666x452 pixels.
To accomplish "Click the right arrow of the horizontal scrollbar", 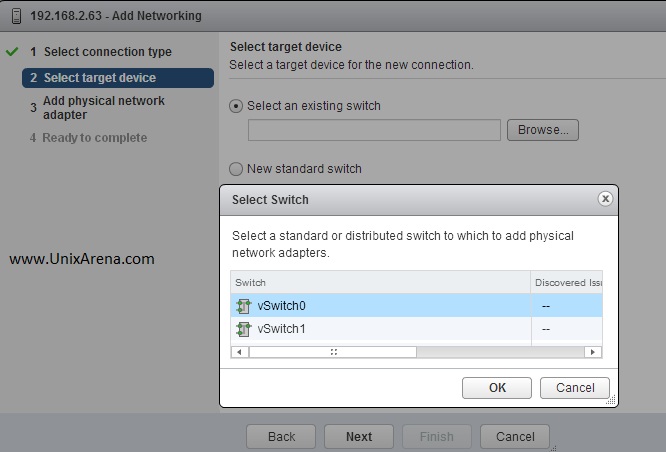I will pyautogui.click(x=593, y=352).
